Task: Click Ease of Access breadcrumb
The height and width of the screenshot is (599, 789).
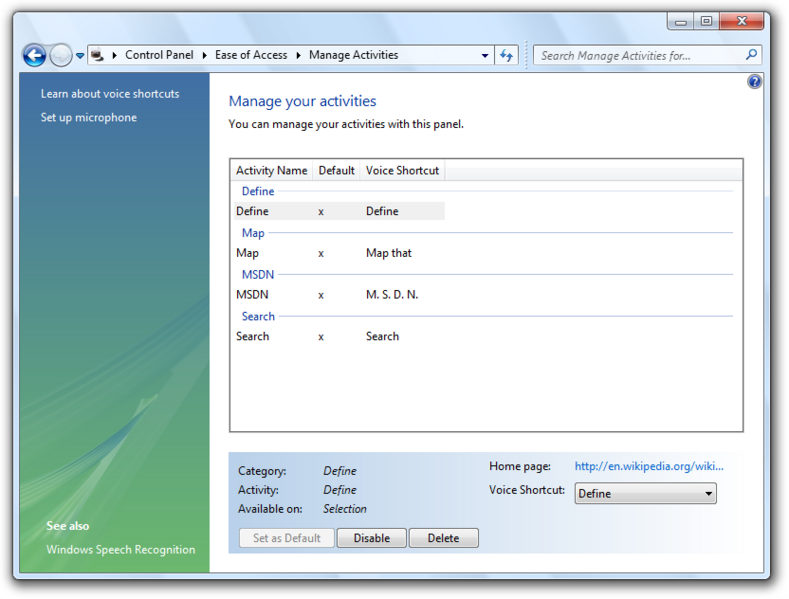Action: [251, 55]
